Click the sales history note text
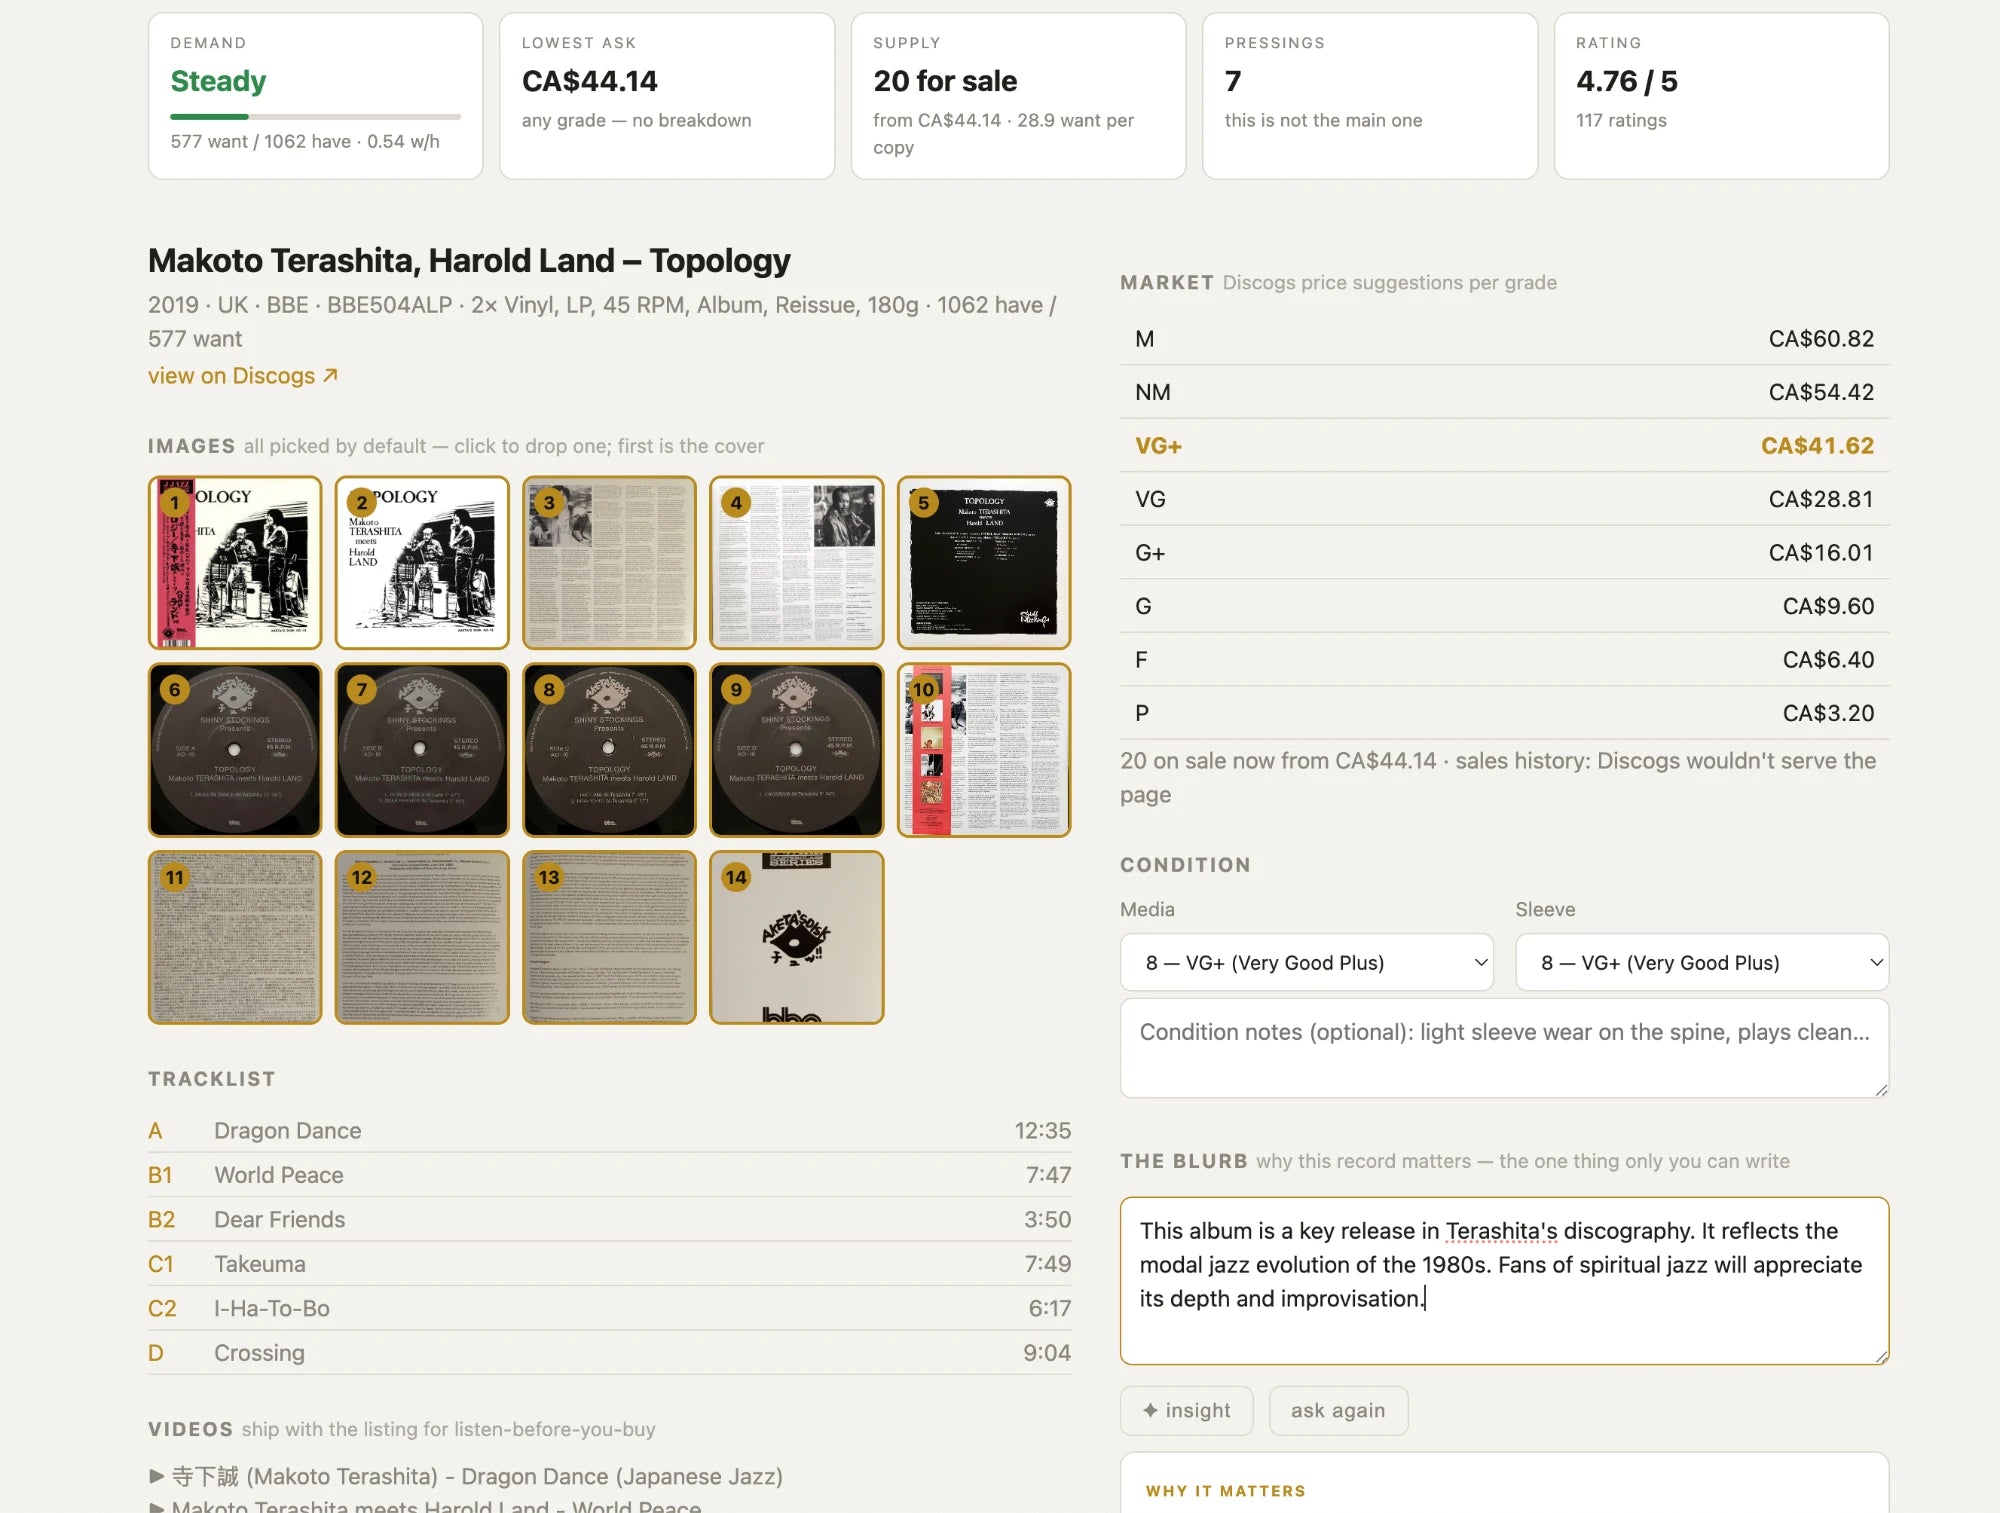2000x1513 pixels. (x=1498, y=778)
